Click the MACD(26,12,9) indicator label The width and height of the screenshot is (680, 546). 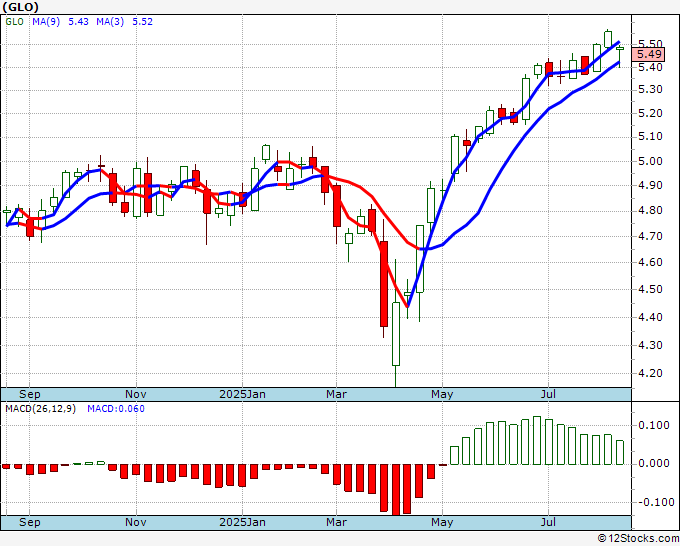40,409
